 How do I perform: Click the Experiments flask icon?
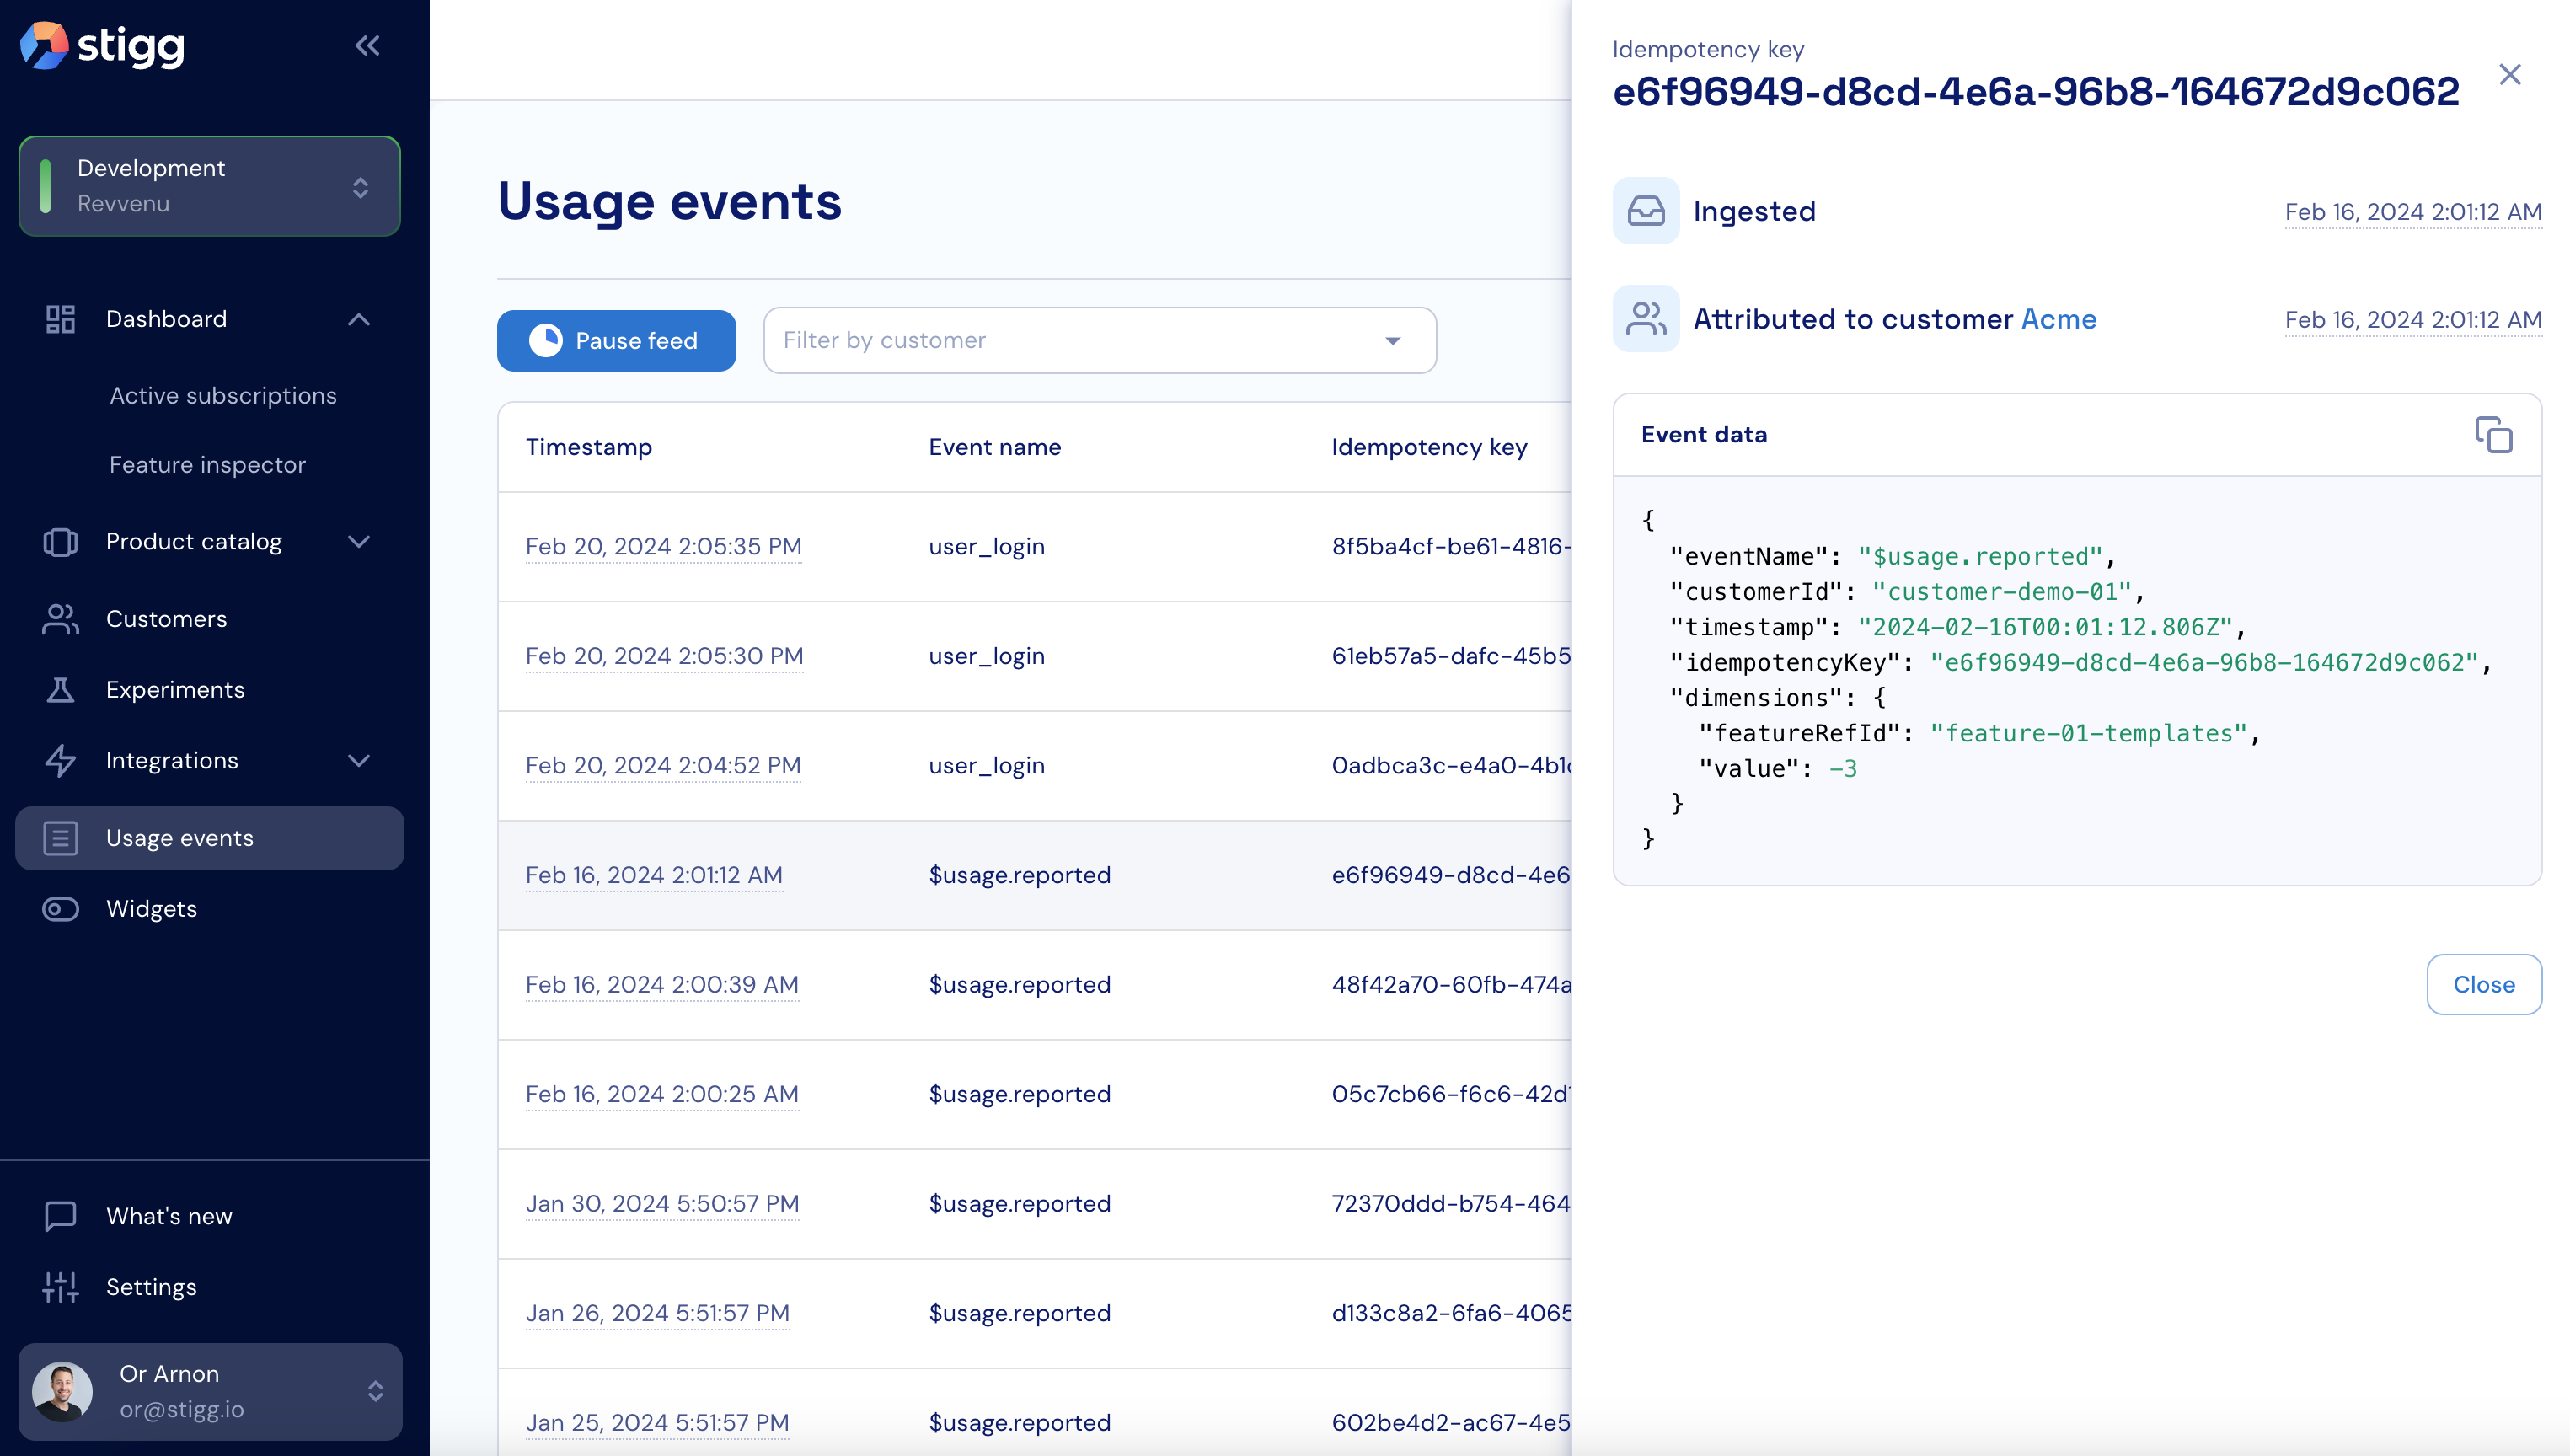coord(60,690)
